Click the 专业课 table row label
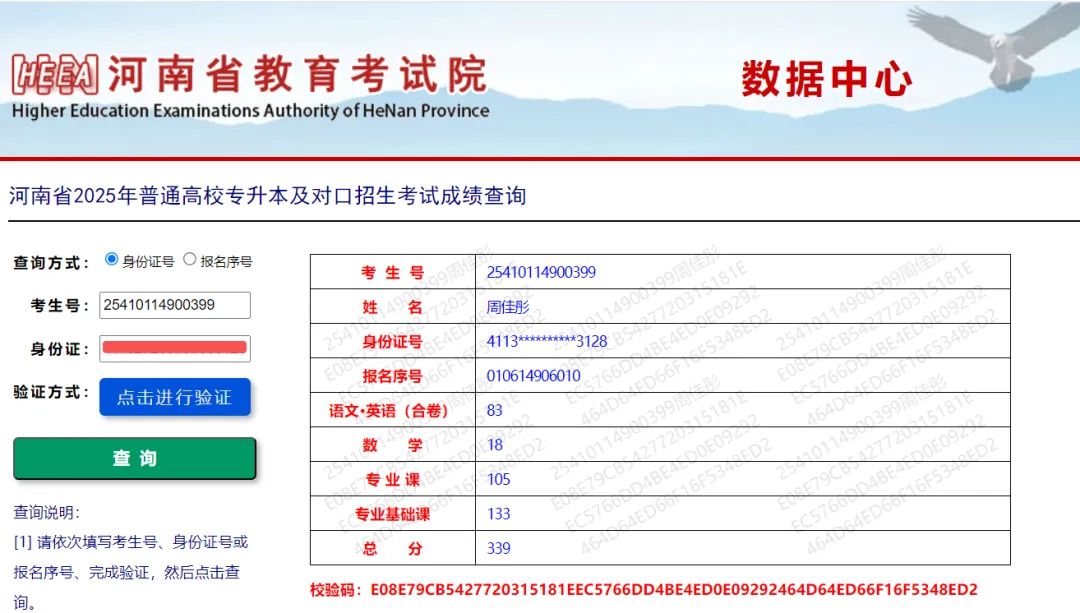 393,479
